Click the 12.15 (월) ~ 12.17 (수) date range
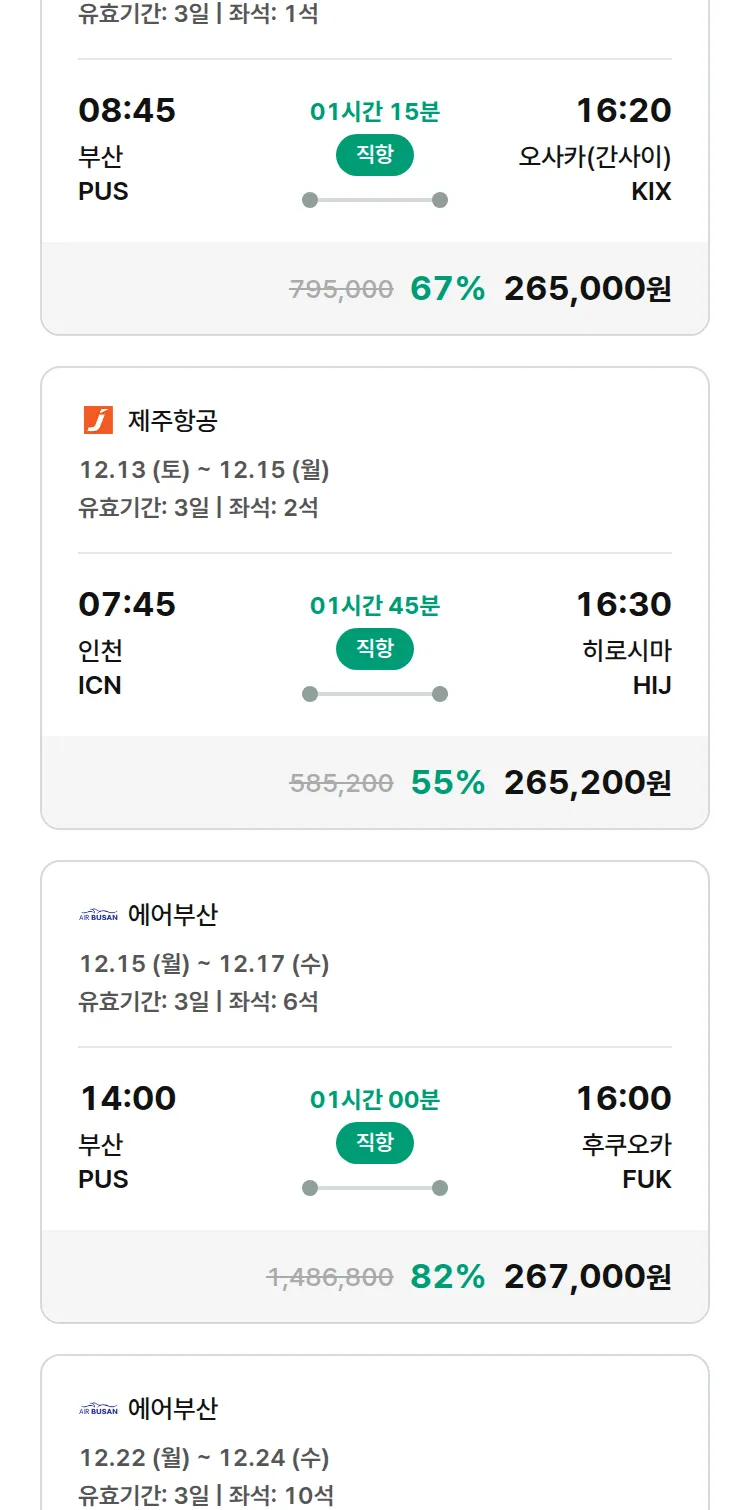The height and width of the screenshot is (1510, 750). coord(204,963)
